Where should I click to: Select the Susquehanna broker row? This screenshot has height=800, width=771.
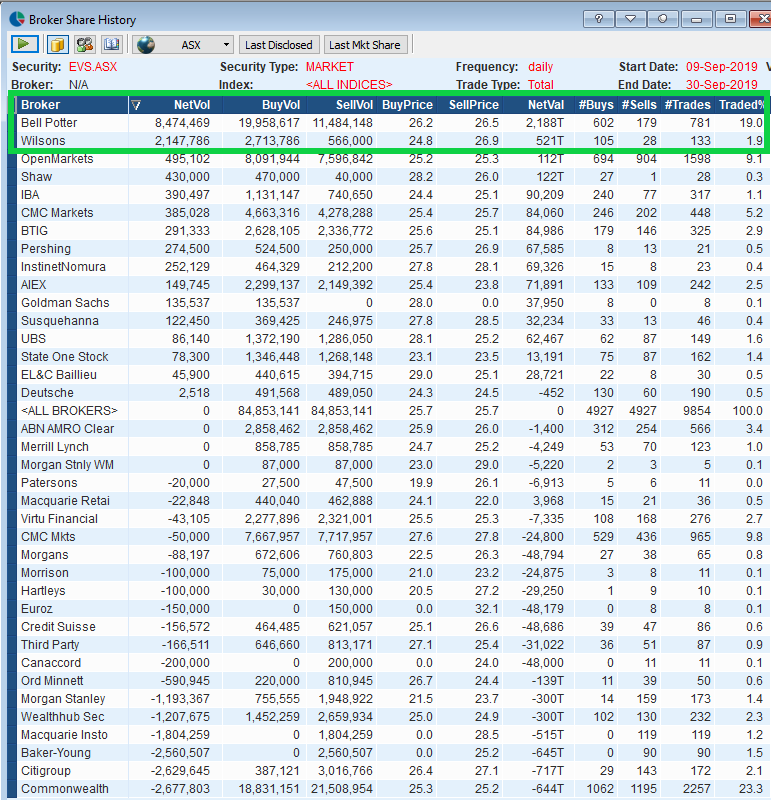tap(391, 321)
